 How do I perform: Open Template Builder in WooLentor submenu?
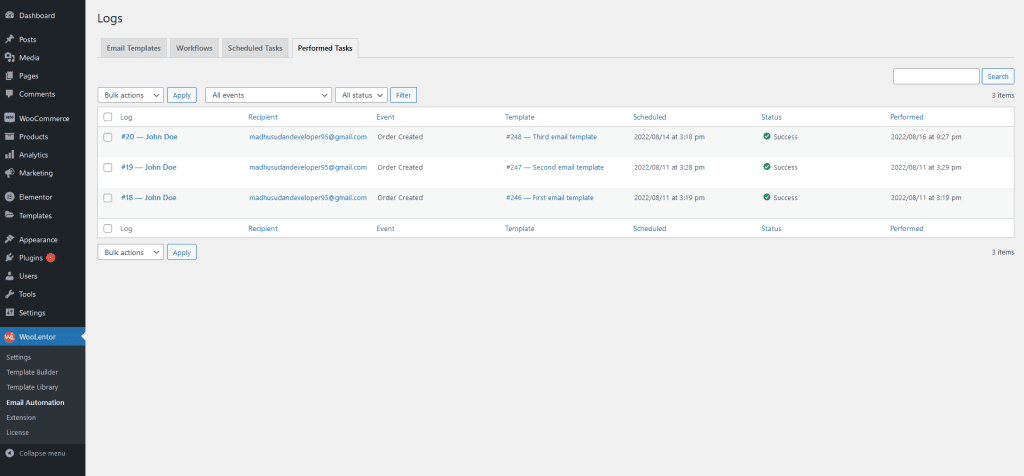pos(32,372)
